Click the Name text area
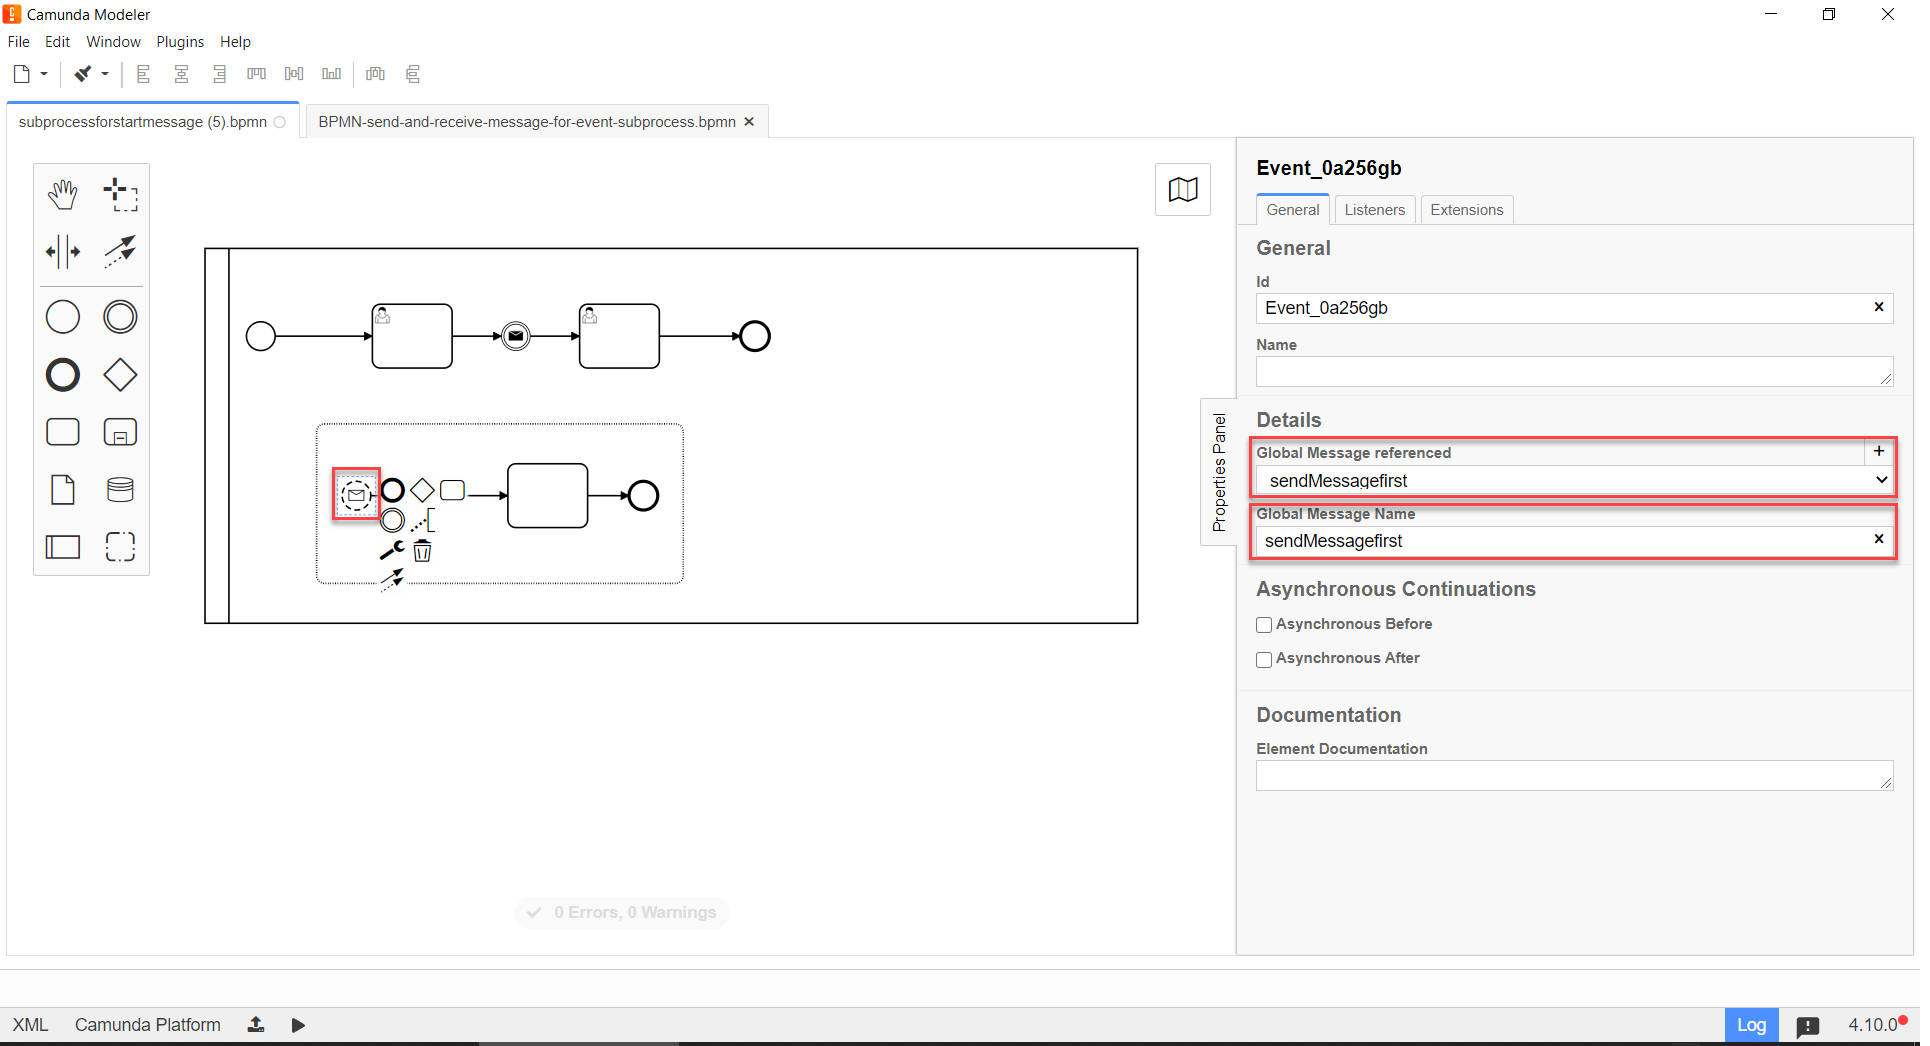 [x=1574, y=371]
